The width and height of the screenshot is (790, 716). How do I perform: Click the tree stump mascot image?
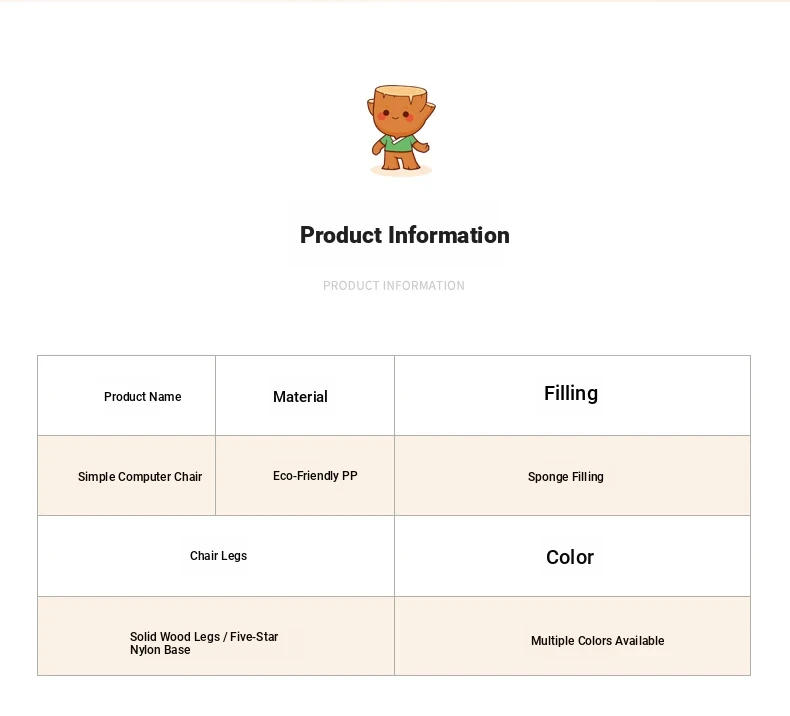401,131
